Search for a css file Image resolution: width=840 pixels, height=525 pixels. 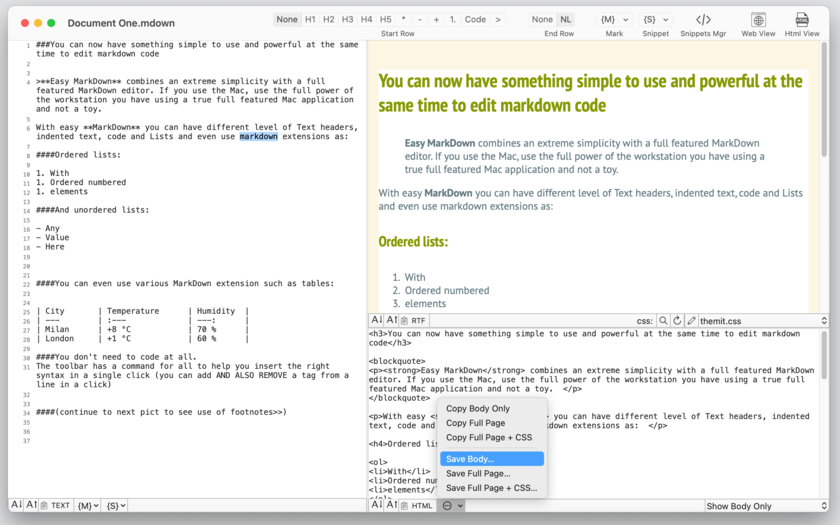click(663, 320)
